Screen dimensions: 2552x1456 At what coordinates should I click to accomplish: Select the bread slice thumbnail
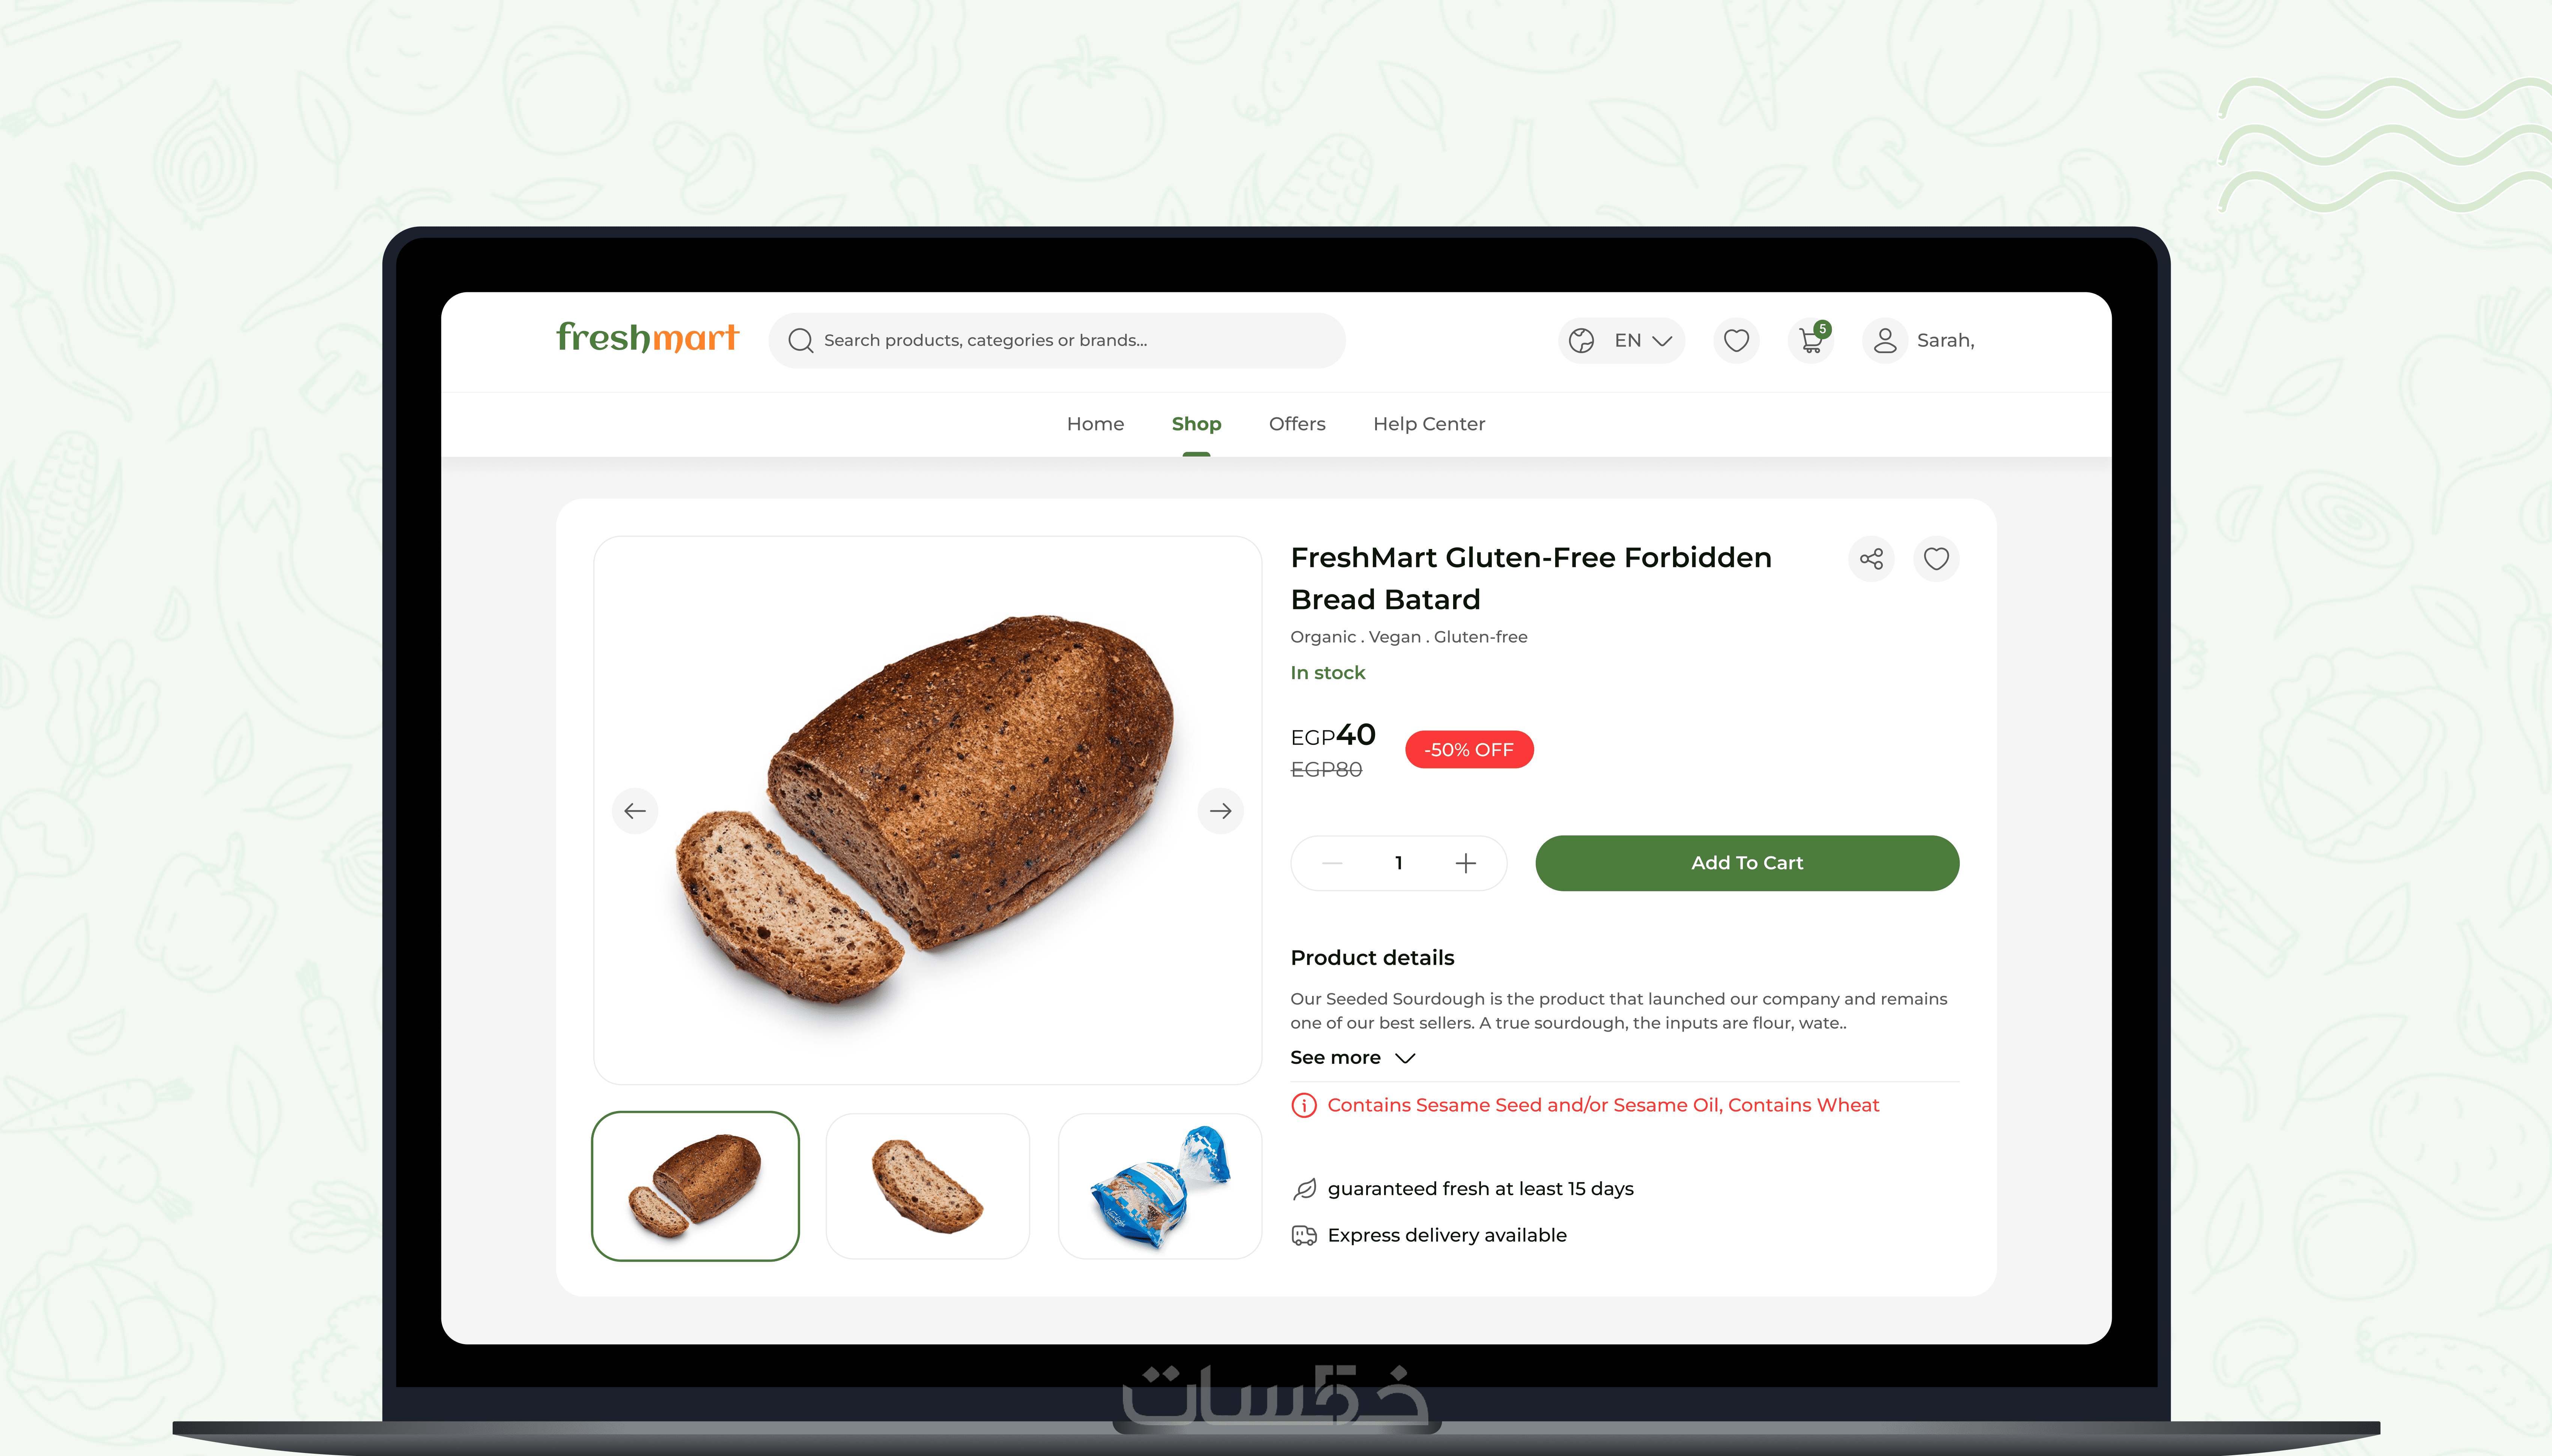click(928, 1186)
